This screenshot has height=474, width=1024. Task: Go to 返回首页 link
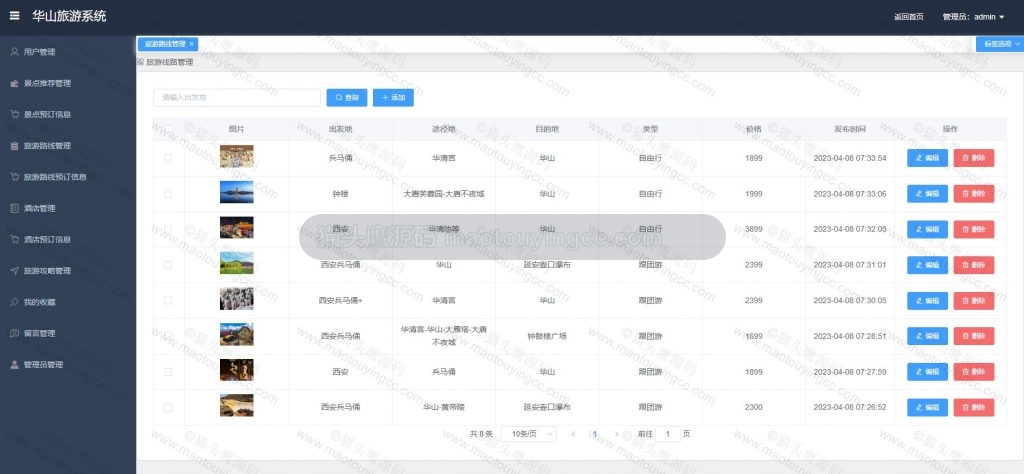click(x=908, y=17)
